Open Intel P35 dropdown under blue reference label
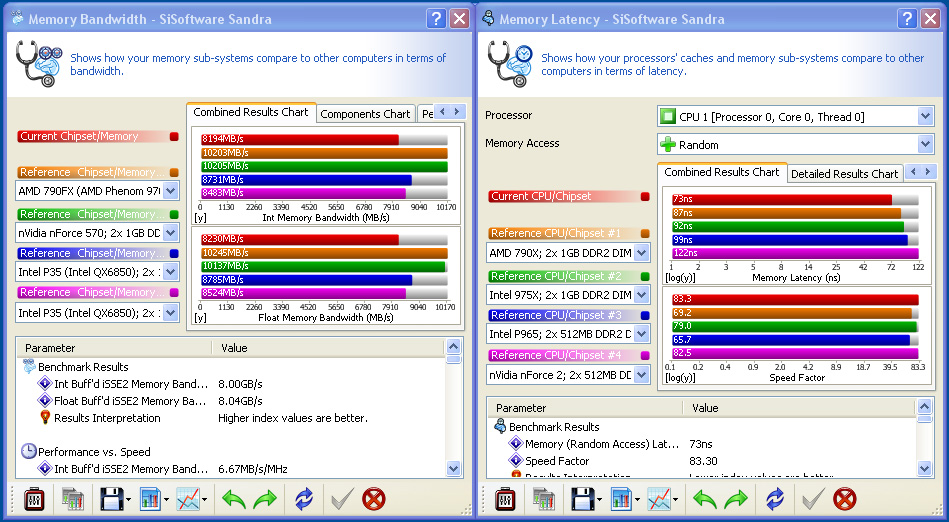The height and width of the screenshot is (522, 949). click(171, 272)
